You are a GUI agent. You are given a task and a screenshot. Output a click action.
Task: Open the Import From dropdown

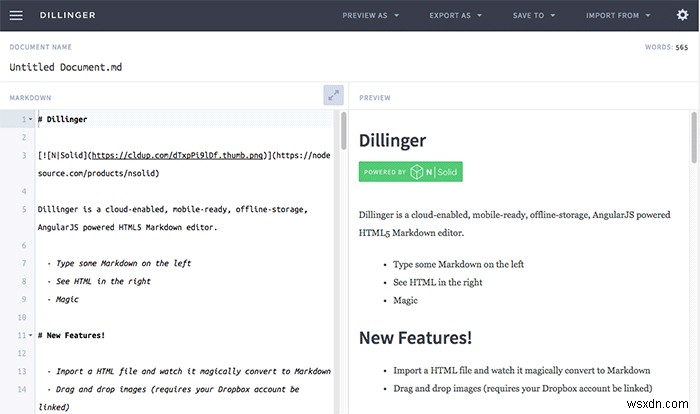pos(618,16)
